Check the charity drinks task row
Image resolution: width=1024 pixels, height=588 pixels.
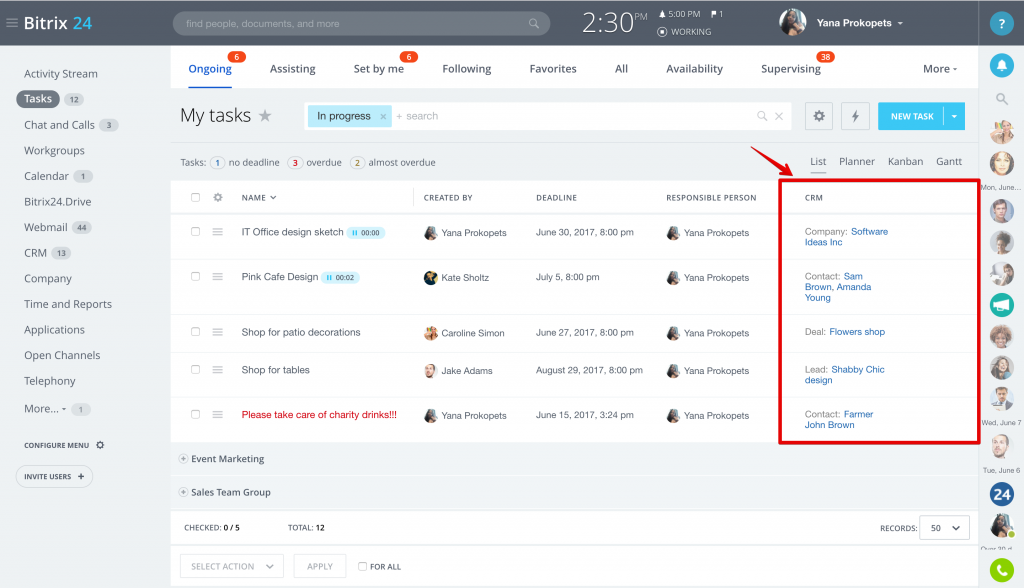tap(195, 414)
